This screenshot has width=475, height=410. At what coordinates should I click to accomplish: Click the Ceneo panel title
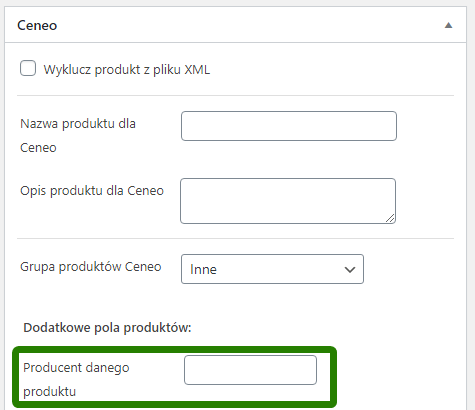click(37, 25)
